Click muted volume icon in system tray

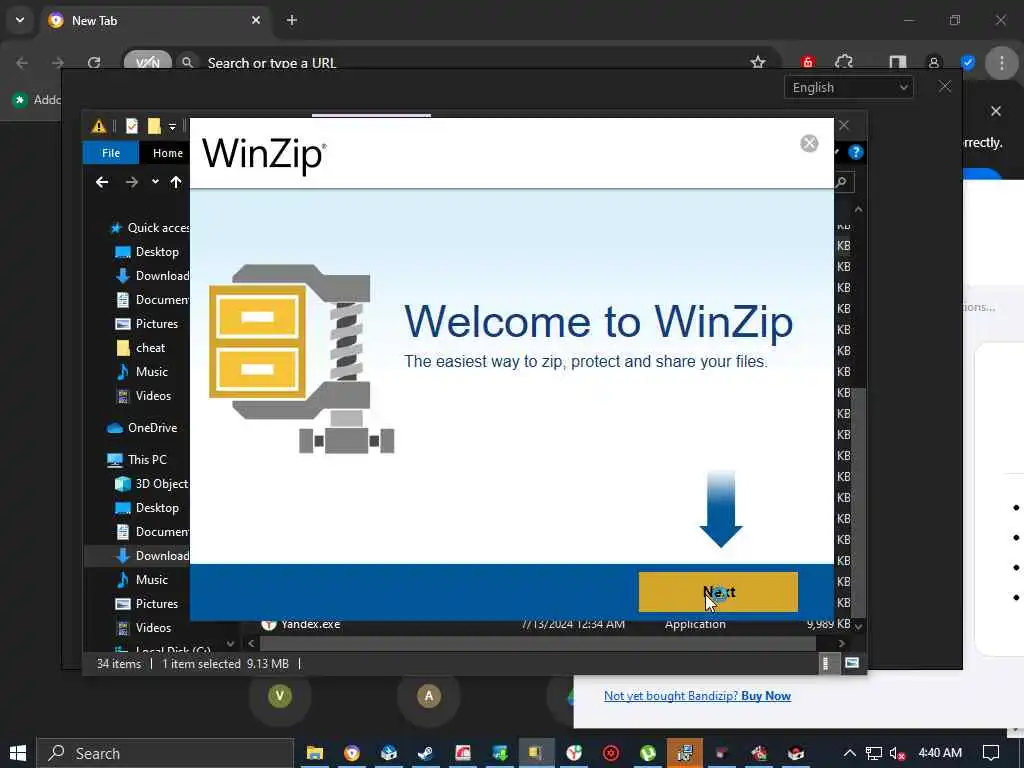[x=897, y=754]
